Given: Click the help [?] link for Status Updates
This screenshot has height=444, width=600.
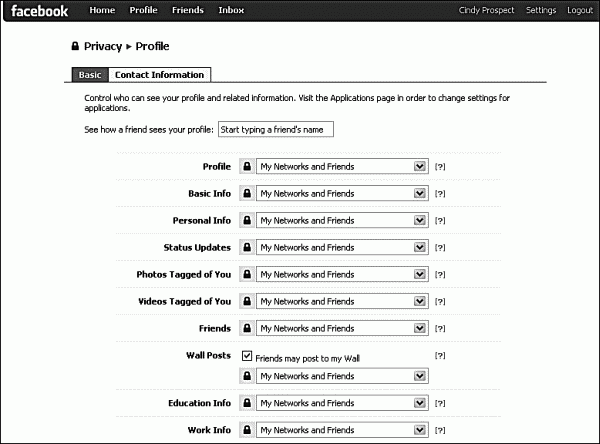Looking at the screenshot, I should click(440, 248).
